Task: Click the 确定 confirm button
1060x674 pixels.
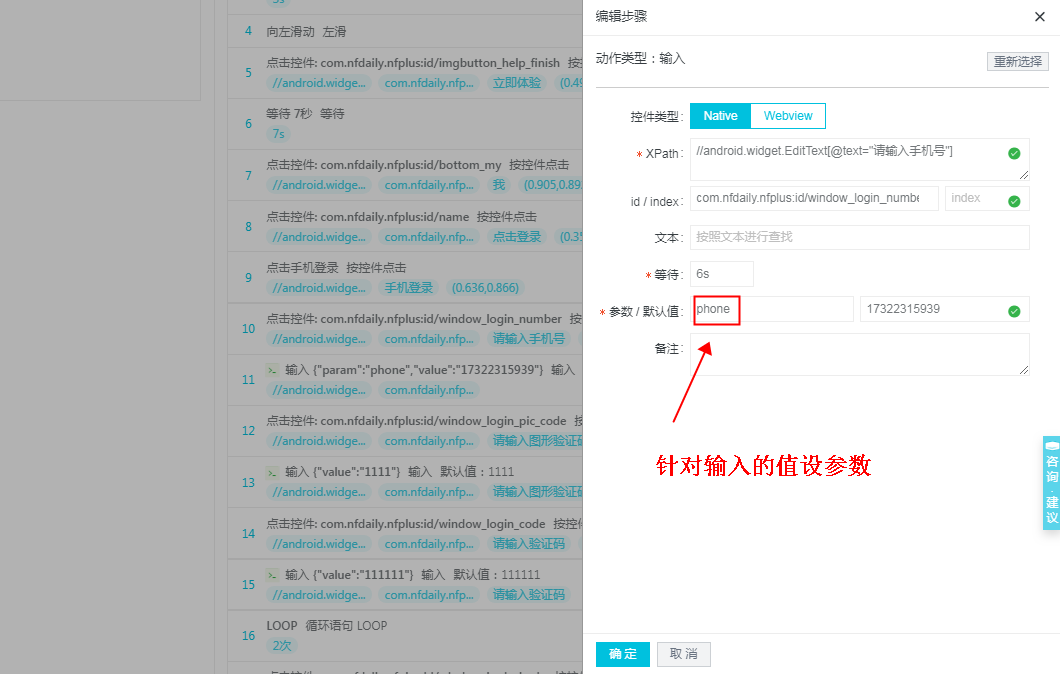Action: 622,654
